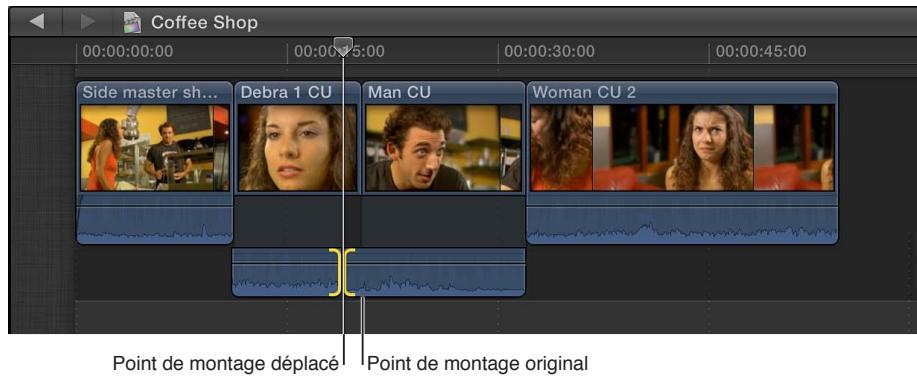Image resolution: width=917 pixels, height=379 pixels.
Task: Click the right yellow audio edit bracket
Action: tap(350, 273)
